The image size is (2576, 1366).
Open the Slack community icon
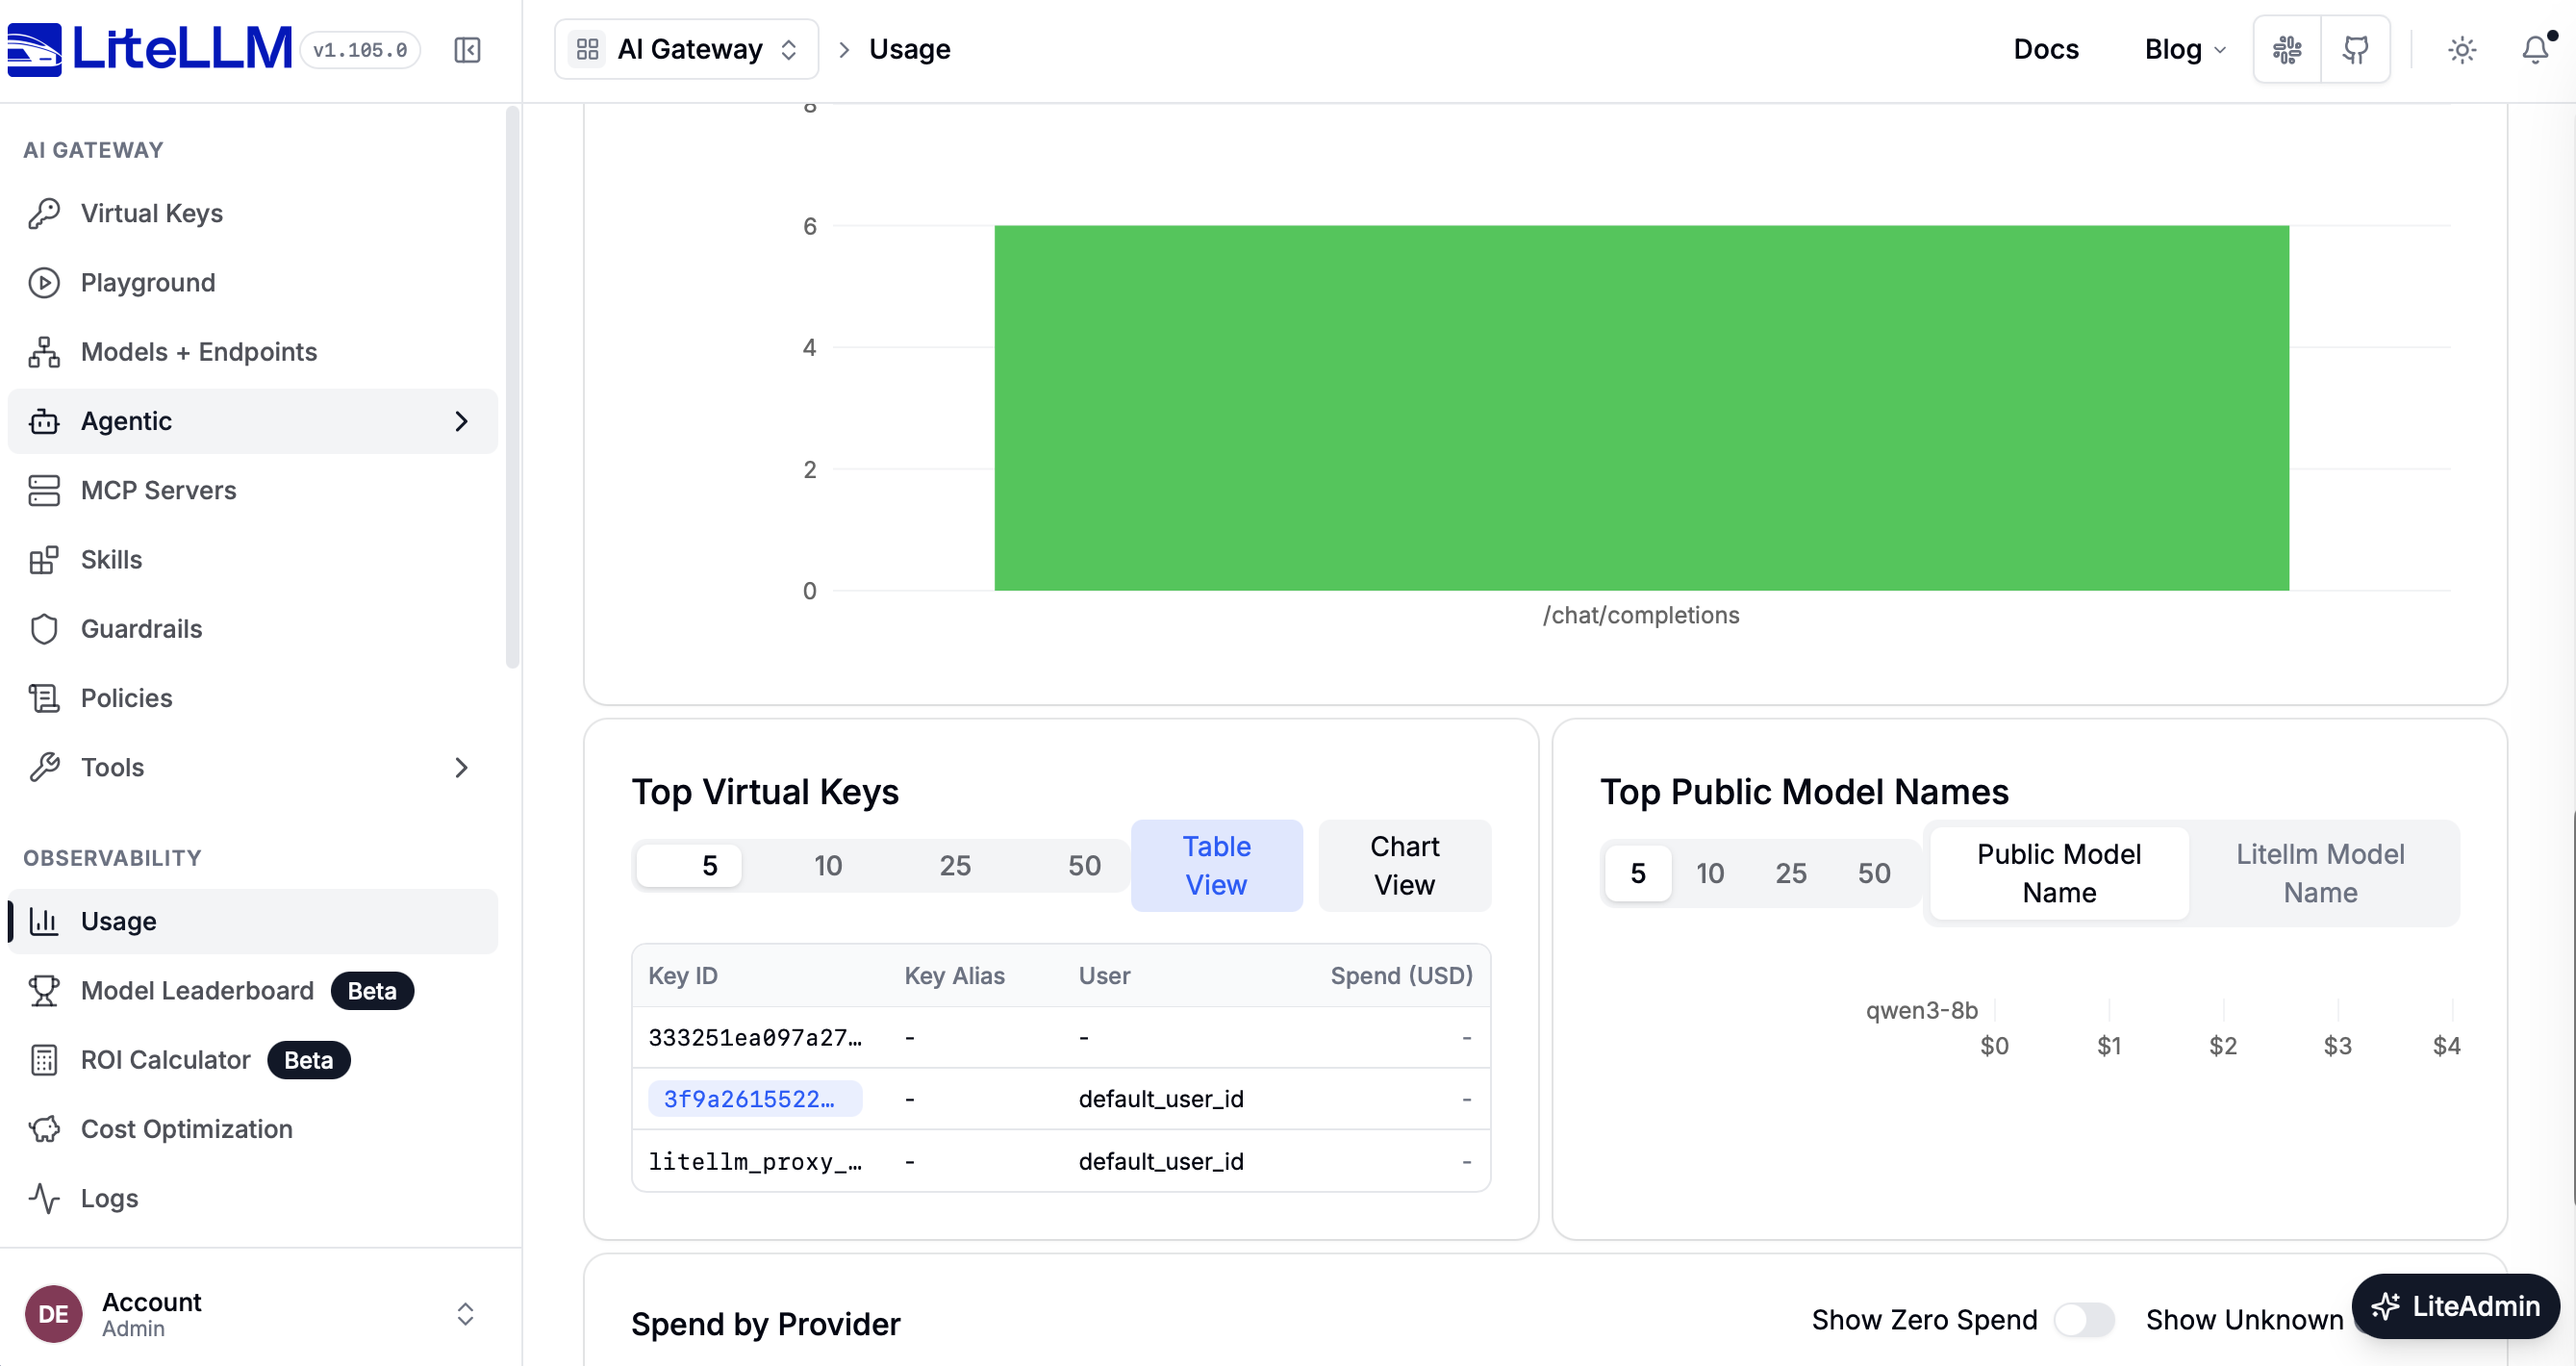pos(2287,49)
